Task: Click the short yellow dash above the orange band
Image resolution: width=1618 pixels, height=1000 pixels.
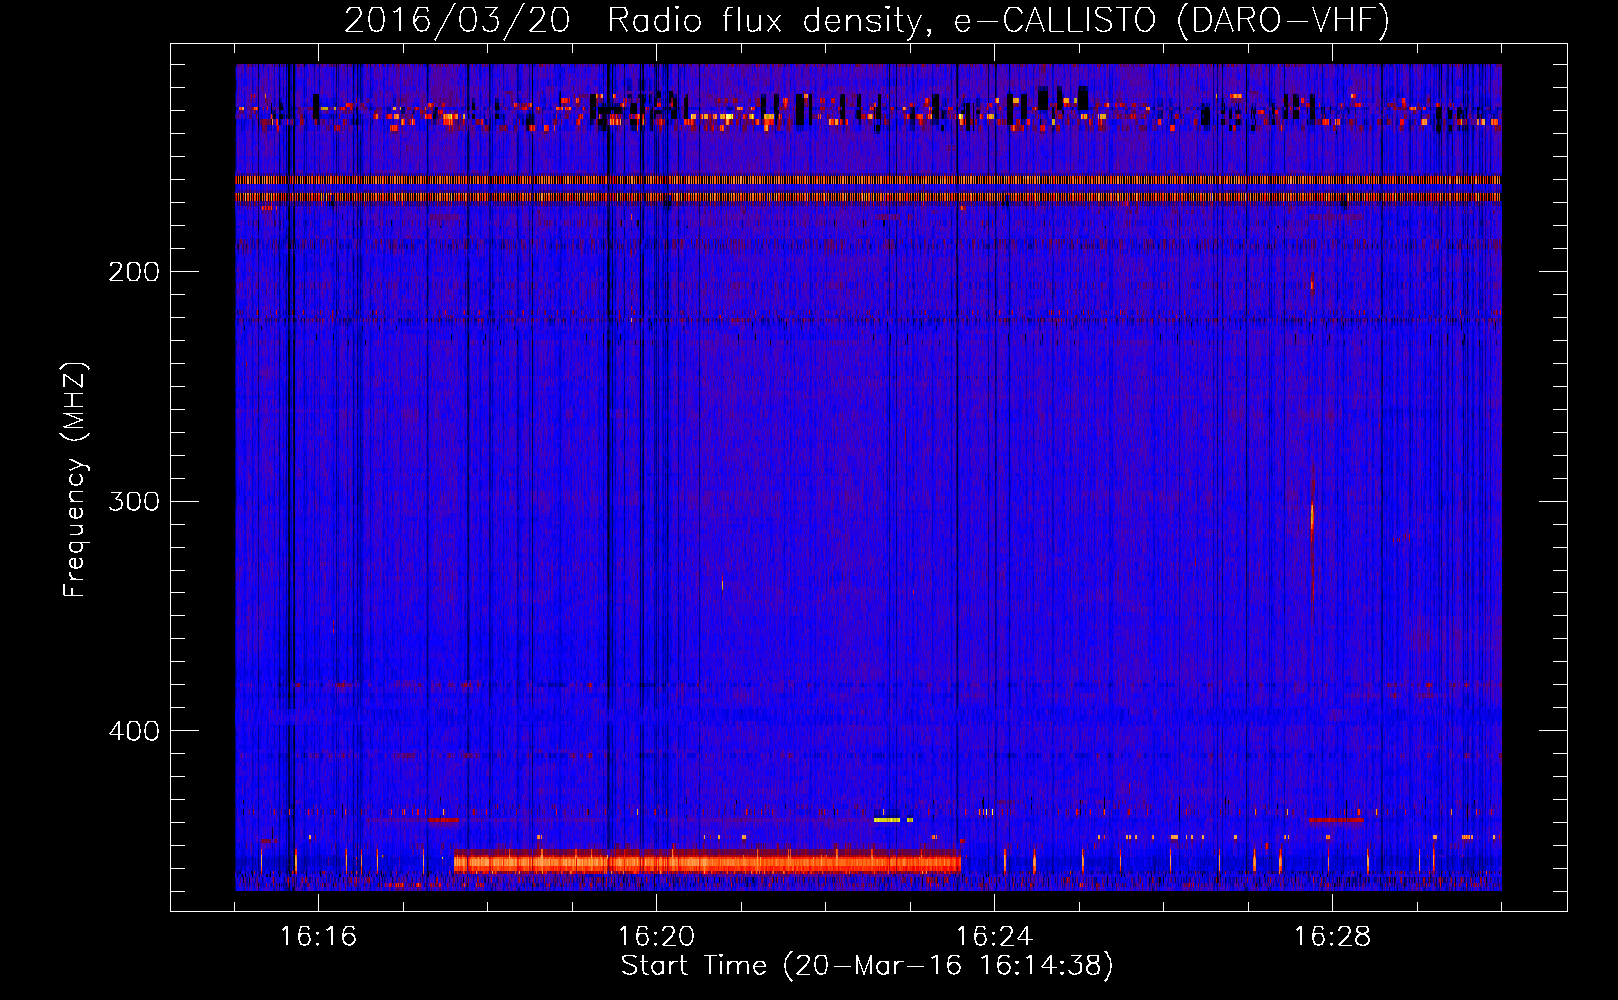Action: click(887, 820)
